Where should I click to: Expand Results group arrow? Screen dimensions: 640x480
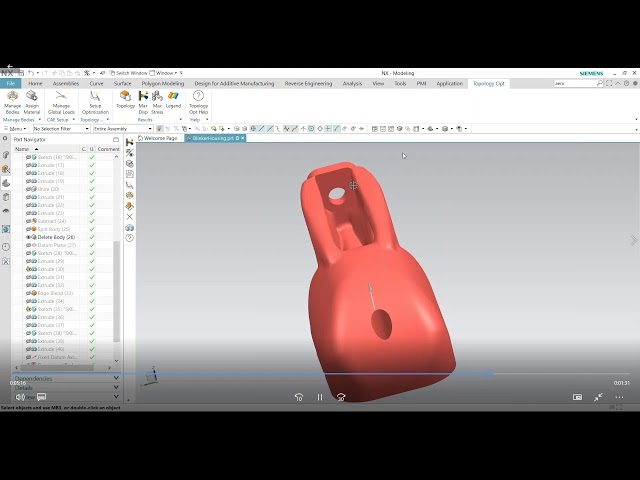181,120
